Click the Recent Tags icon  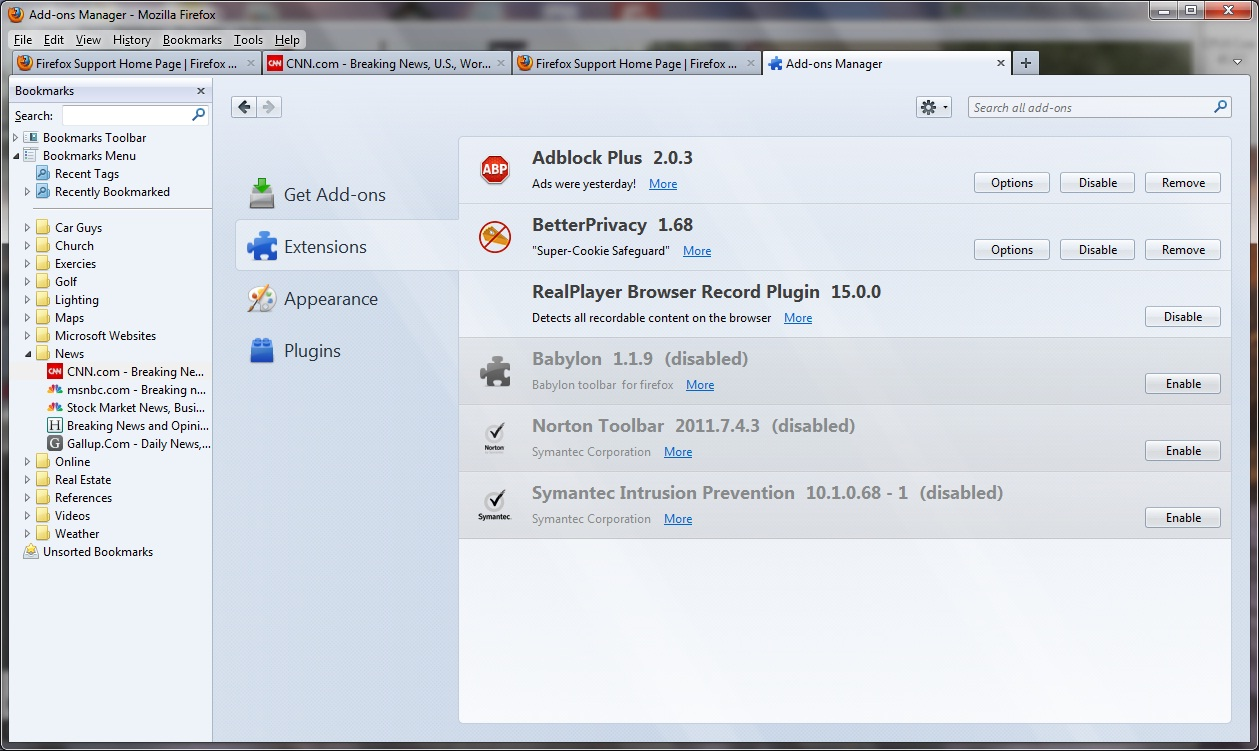point(43,174)
